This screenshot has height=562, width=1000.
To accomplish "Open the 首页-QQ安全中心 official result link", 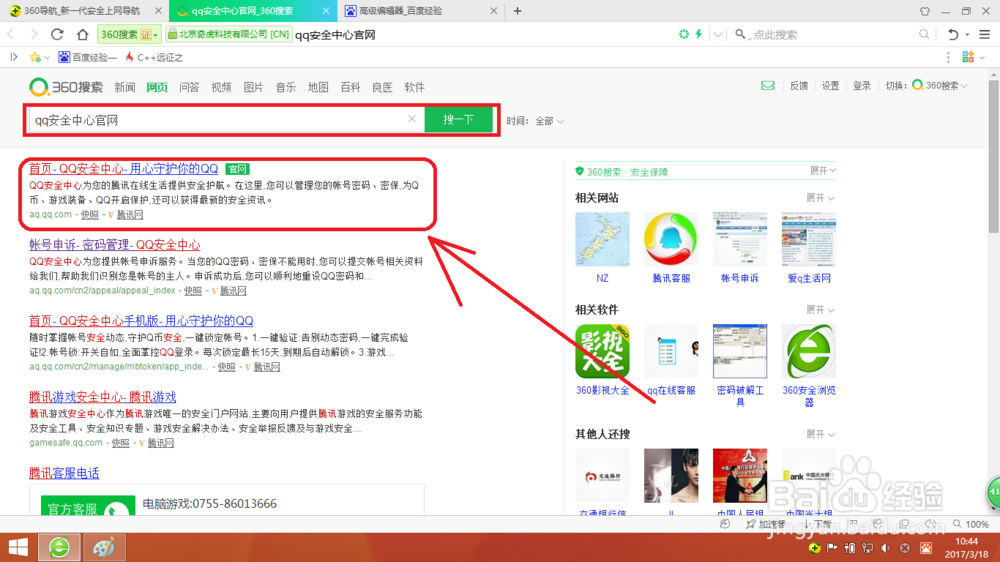I will pyautogui.click(x=124, y=168).
